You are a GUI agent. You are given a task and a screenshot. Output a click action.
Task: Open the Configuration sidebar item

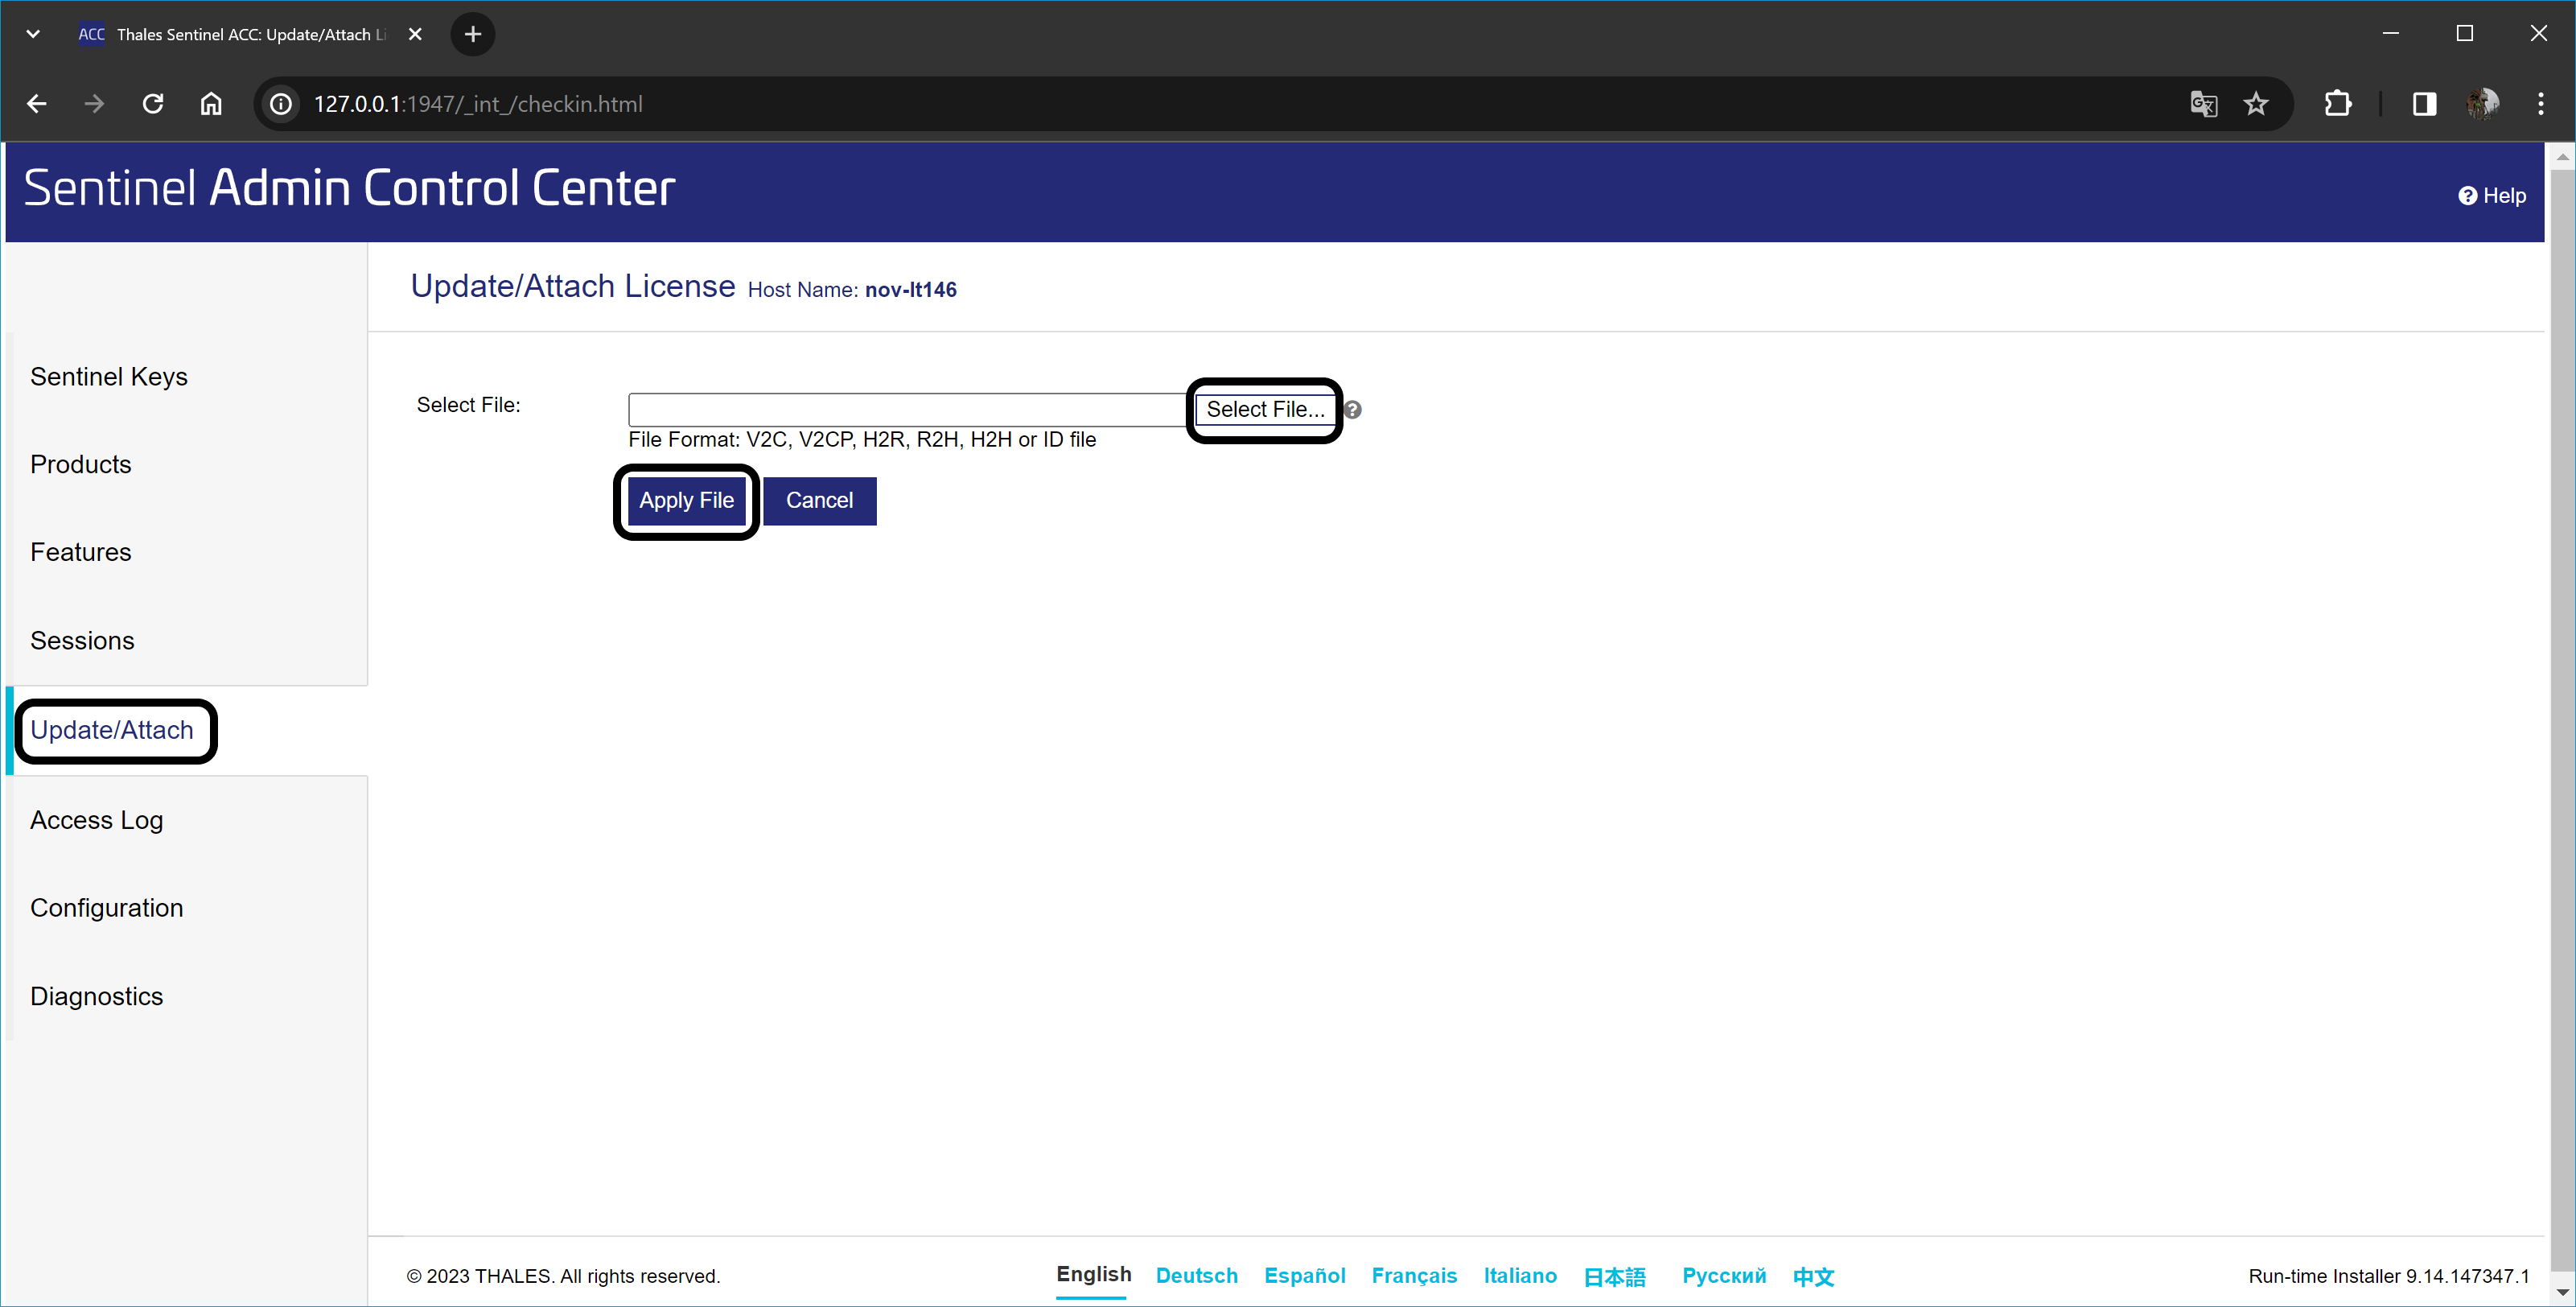click(107, 908)
